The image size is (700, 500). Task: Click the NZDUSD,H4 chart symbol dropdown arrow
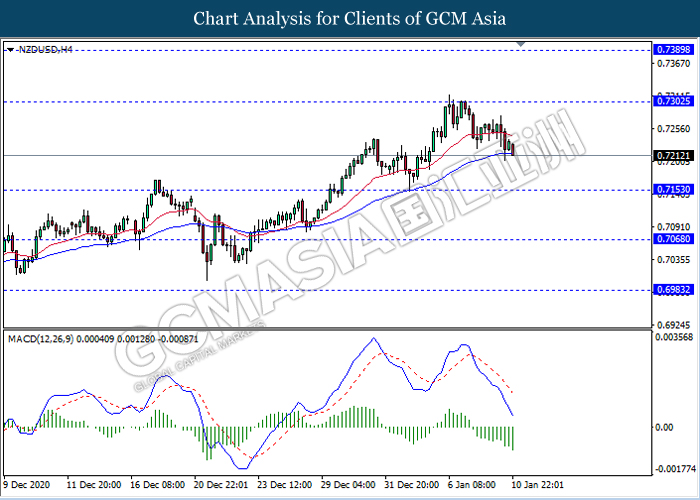(x=11, y=50)
